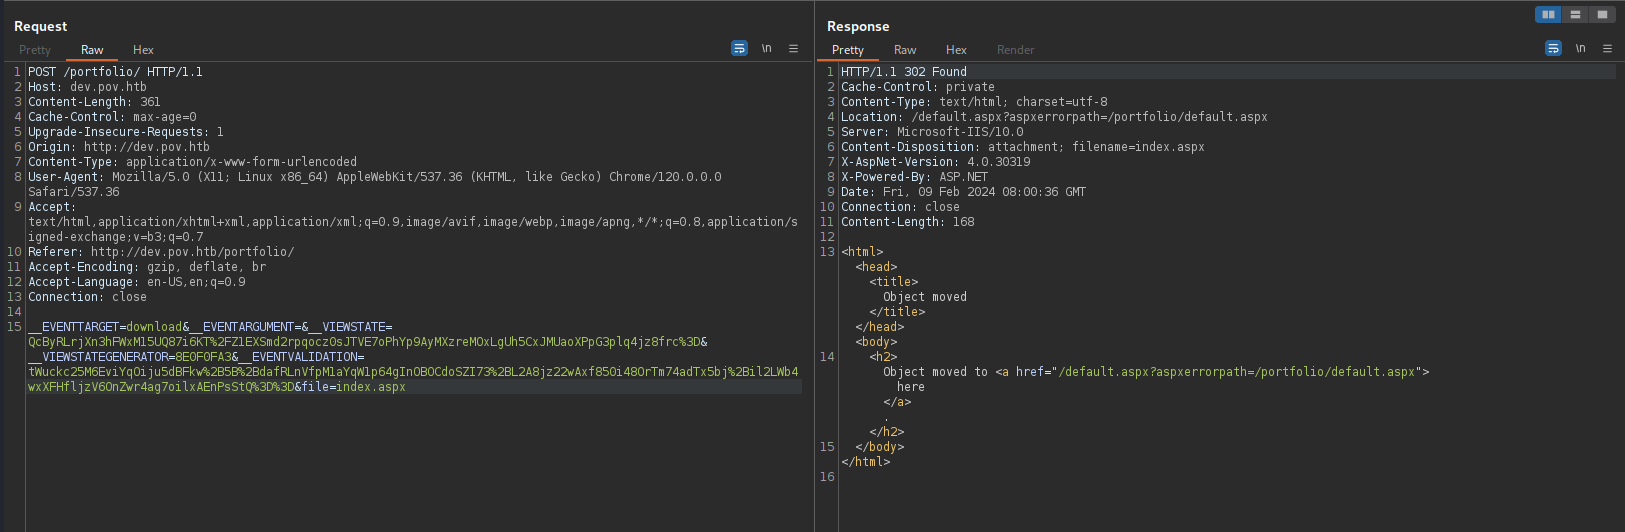Click the User-Agent Mozilla/5.0 header line

[375, 177]
